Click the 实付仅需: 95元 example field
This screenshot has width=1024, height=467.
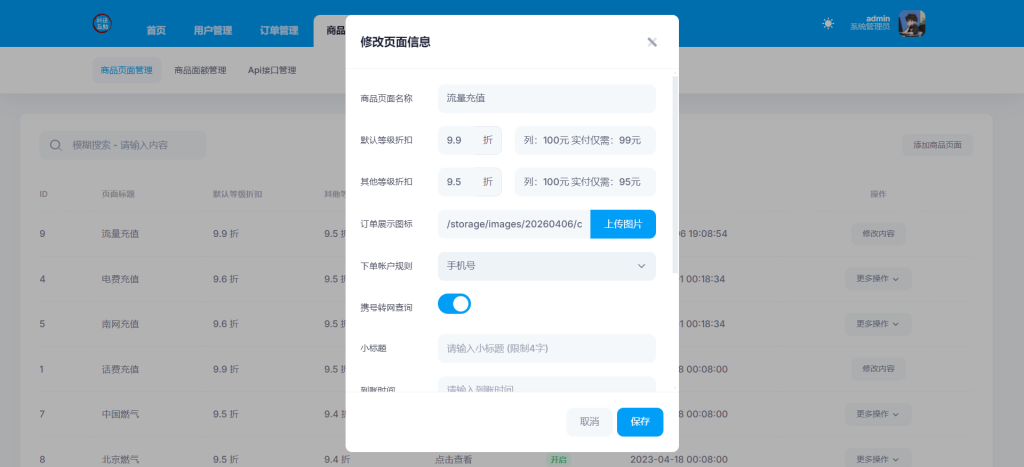[585, 182]
